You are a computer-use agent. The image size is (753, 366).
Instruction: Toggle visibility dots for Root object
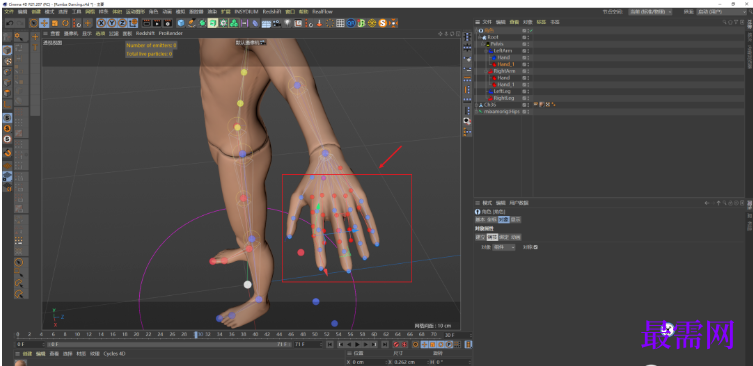[x=528, y=37]
